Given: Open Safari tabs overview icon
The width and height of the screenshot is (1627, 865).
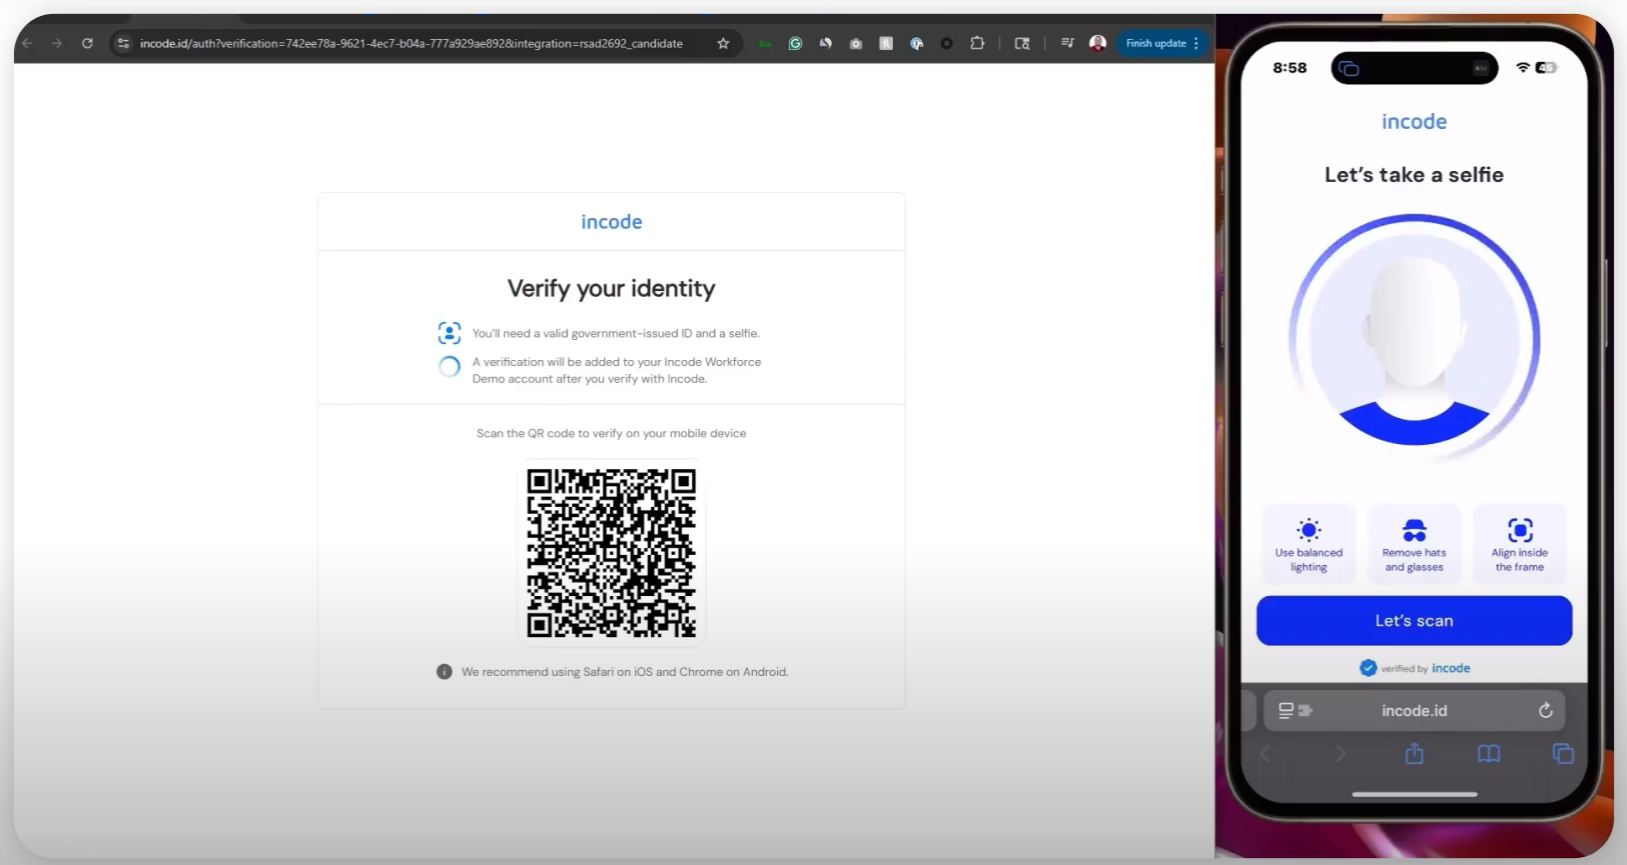Looking at the screenshot, I should [1562, 754].
